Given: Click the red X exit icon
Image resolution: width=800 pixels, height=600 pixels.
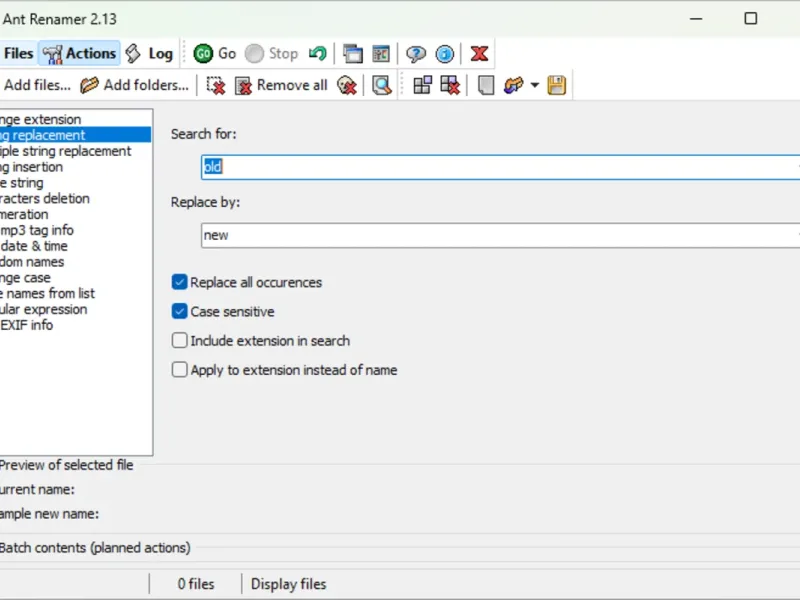Looking at the screenshot, I should [479, 53].
